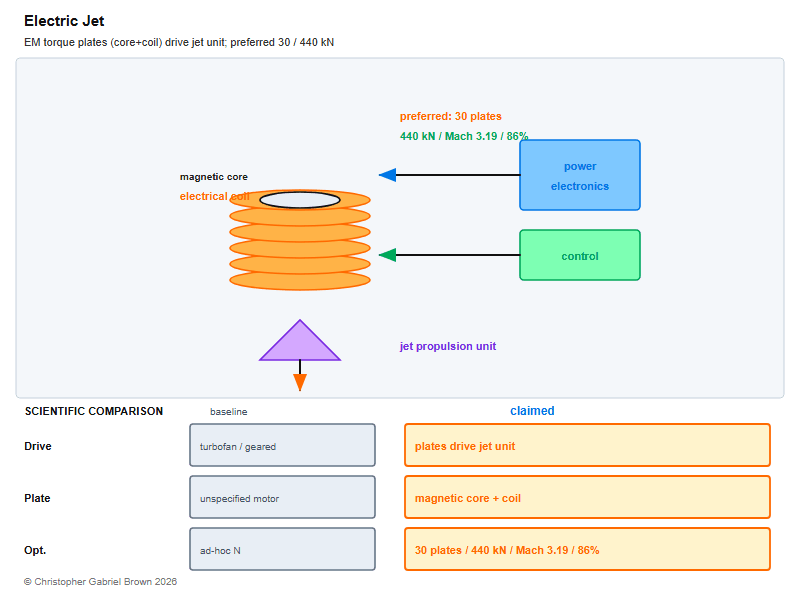Screen dimensions: 800x600
Task: Click the Electric Jet title
Action: tap(64, 21)
